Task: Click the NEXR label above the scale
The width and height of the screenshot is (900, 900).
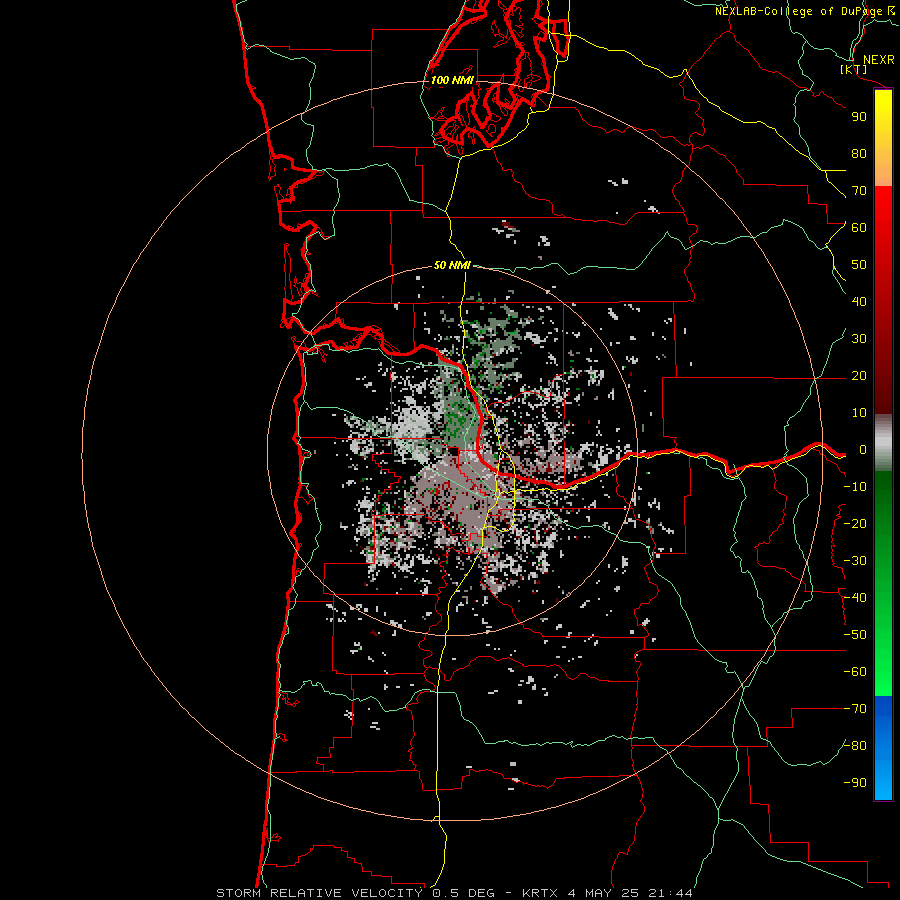Action: point(879,60)
